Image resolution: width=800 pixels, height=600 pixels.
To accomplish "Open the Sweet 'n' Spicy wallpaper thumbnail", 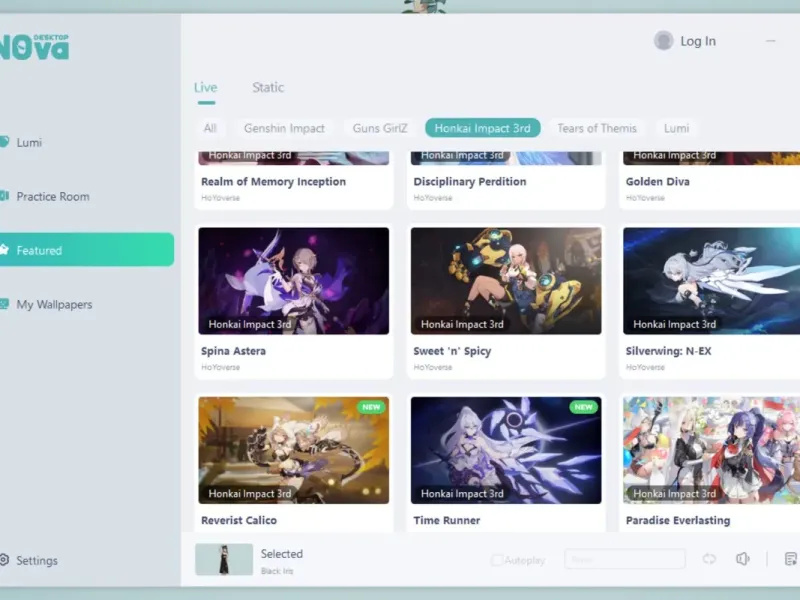I will point(506,281).
